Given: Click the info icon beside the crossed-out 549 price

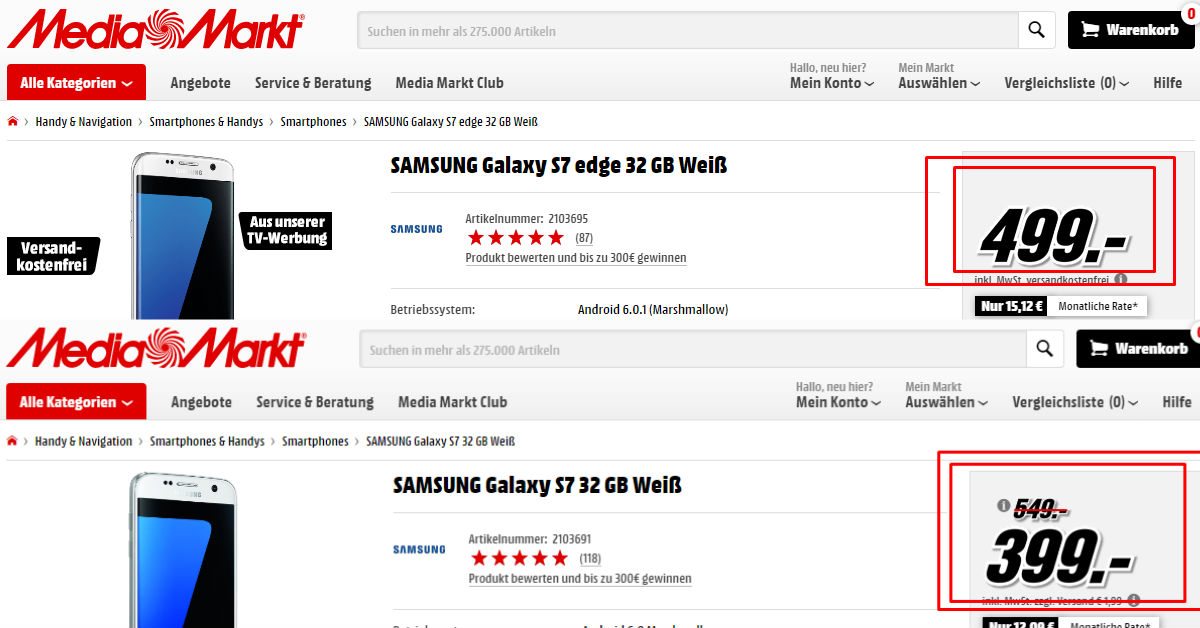Looking at the screenshot, I should pos(1003,505).
